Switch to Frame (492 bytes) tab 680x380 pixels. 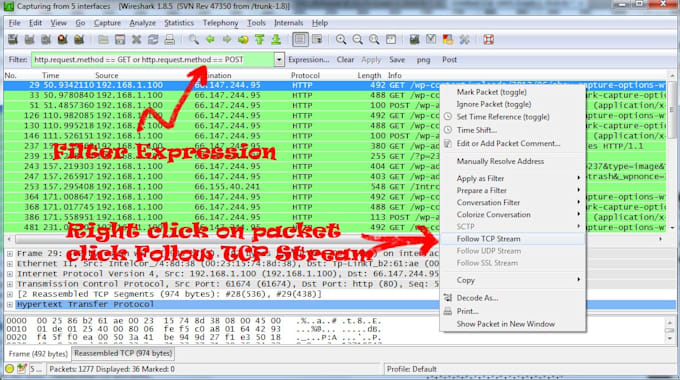38,354
